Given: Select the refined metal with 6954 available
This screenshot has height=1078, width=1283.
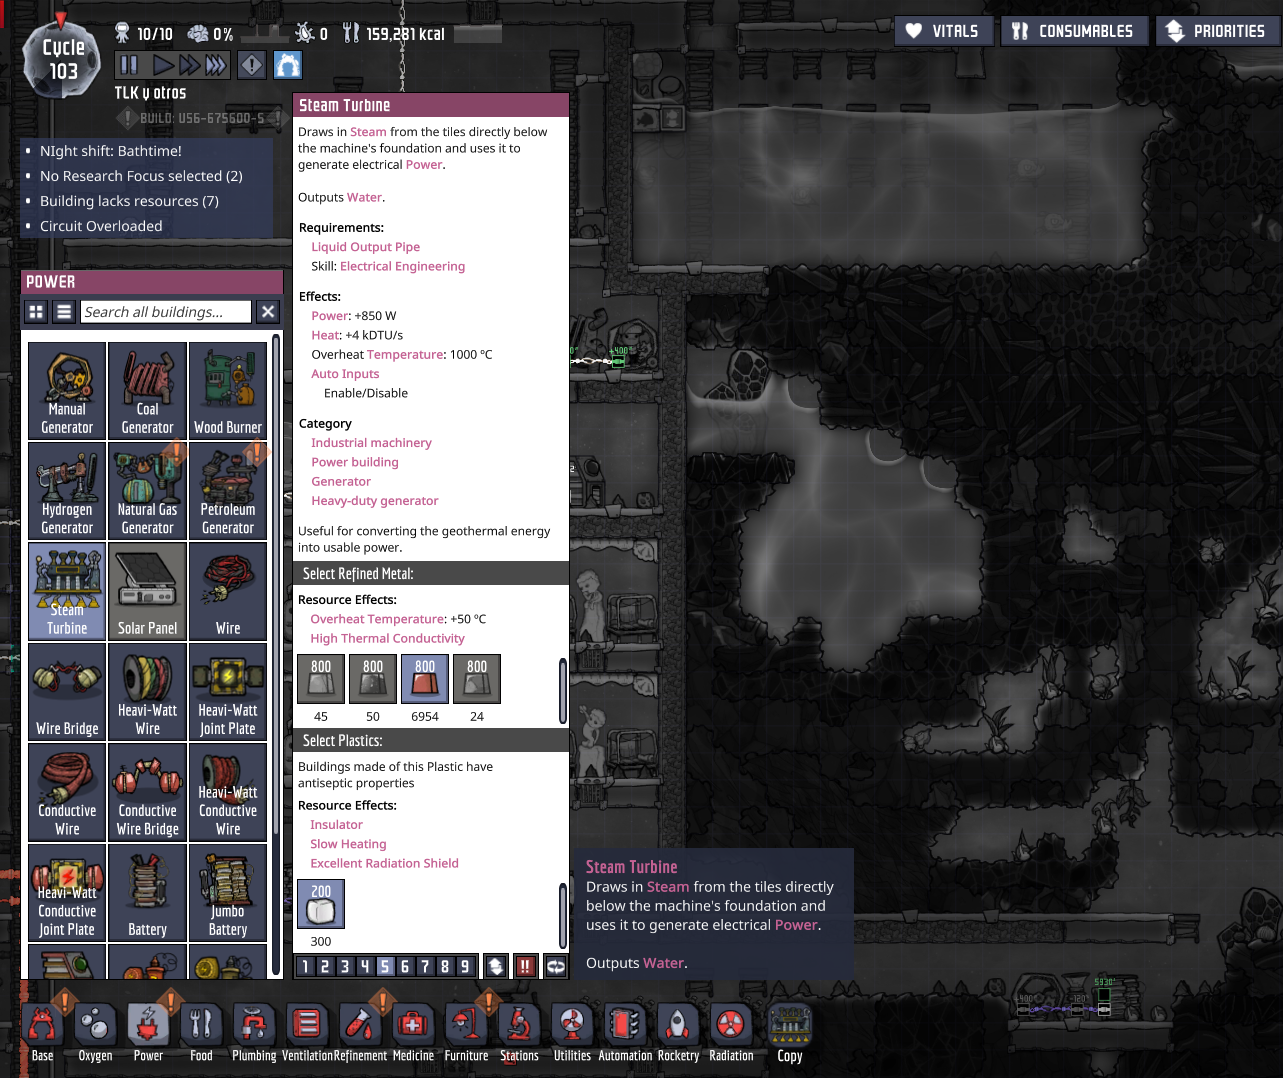Looking at the screenshot, I should tap(425, 680).
